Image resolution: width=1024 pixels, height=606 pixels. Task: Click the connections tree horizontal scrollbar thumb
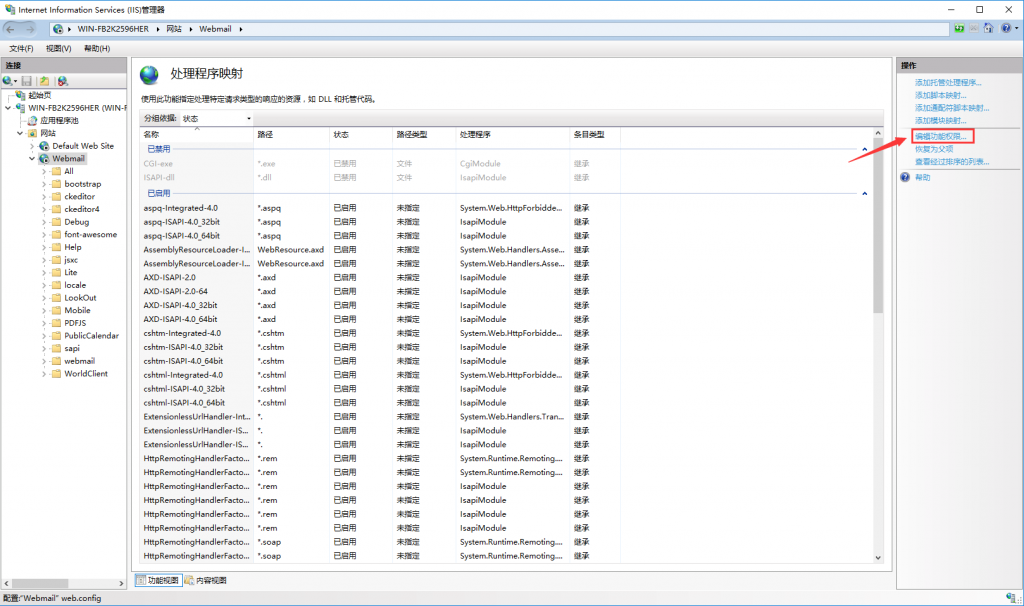point(40,583)
